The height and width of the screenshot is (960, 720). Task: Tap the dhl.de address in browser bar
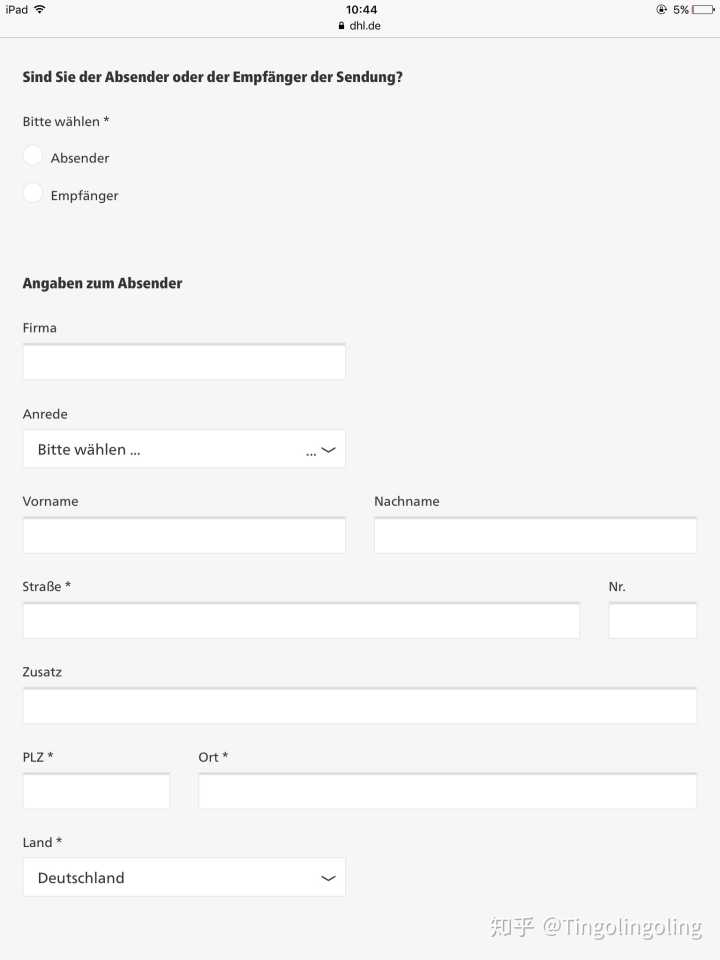[365, 26]
